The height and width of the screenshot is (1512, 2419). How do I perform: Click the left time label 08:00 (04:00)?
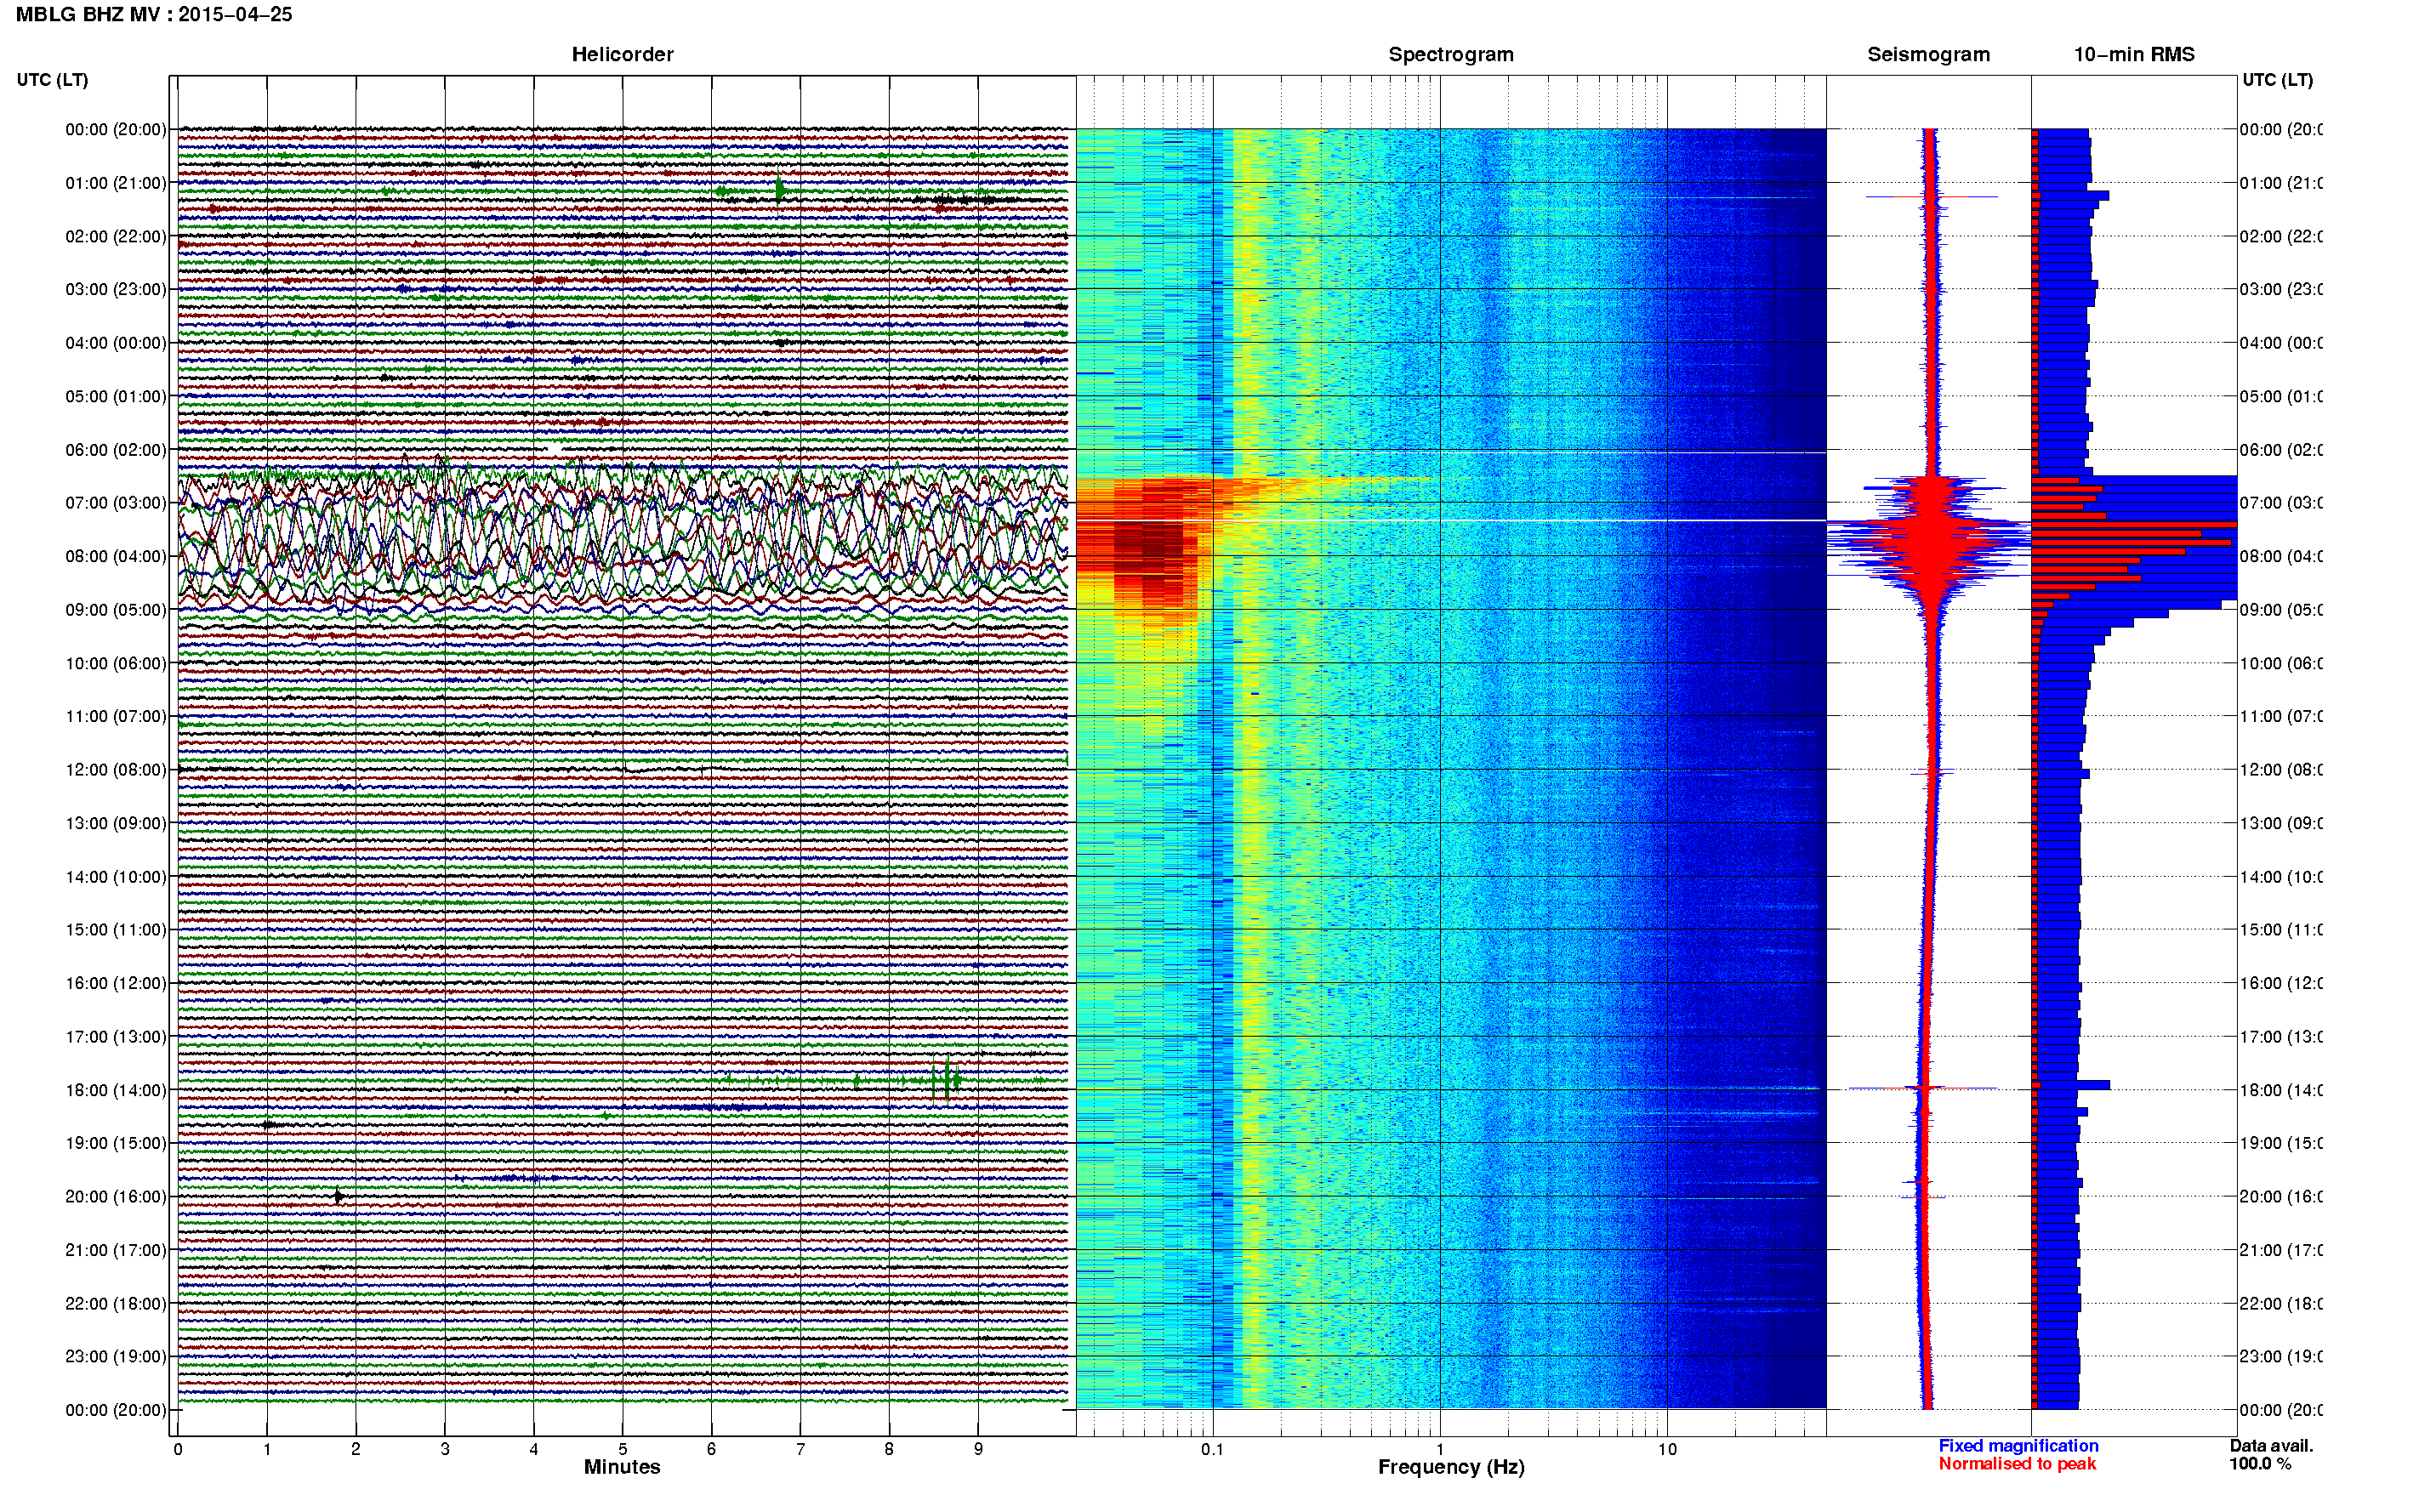116,557
